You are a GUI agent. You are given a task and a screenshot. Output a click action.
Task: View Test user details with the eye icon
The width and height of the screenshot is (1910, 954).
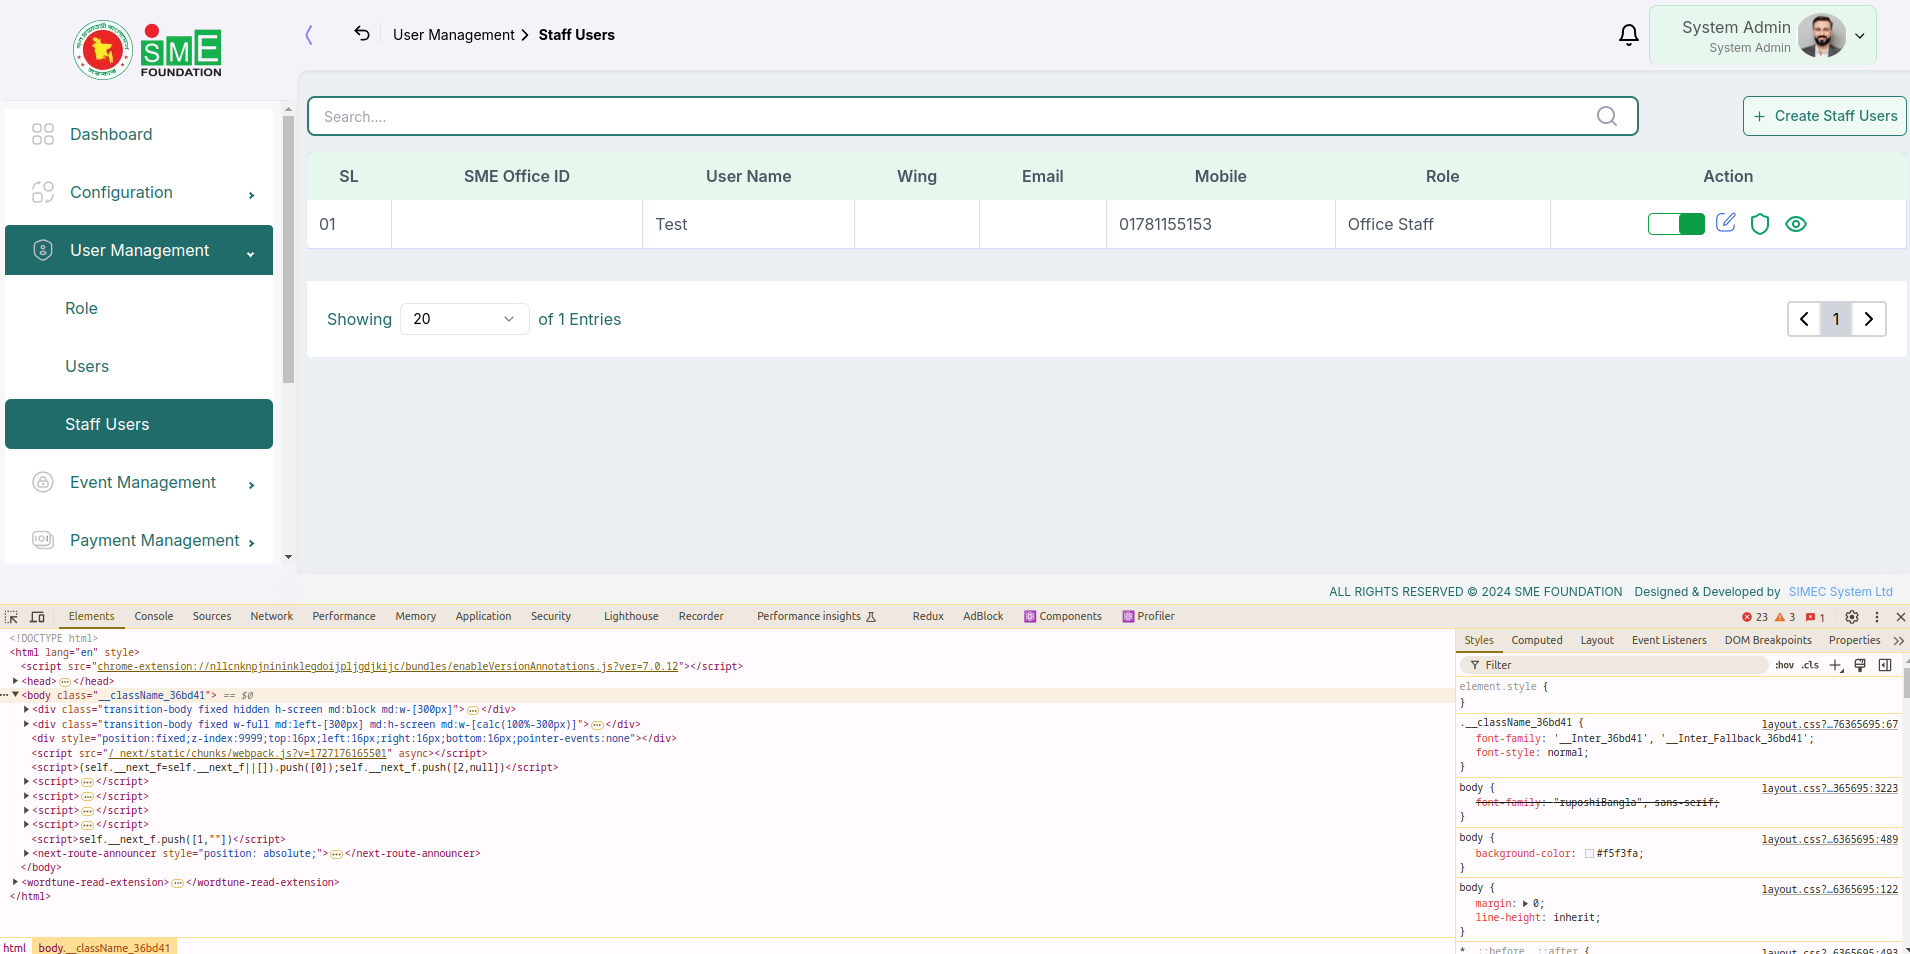tap(1796, 224)
